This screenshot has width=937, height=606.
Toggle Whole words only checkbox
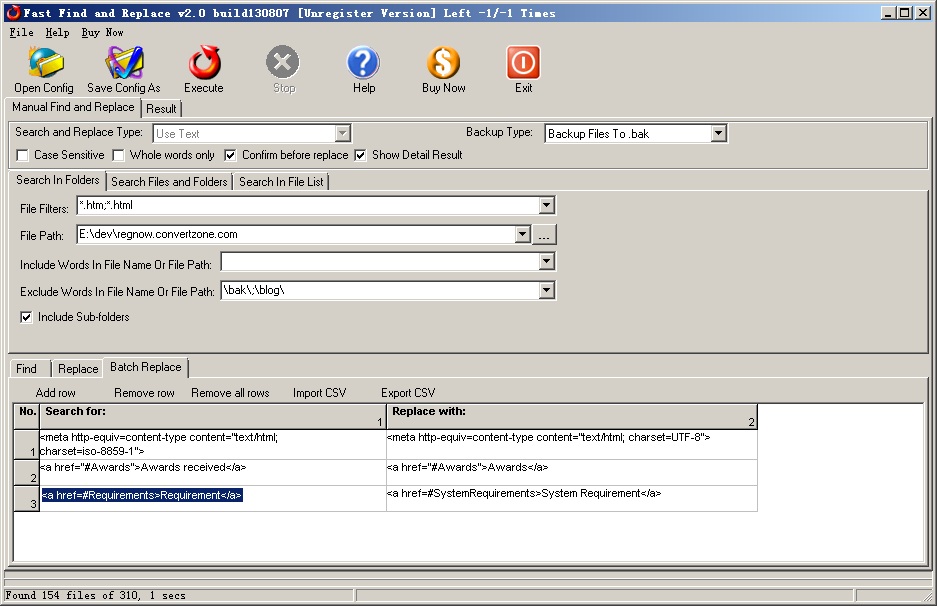pyautogui.click(x=119, y=155)
